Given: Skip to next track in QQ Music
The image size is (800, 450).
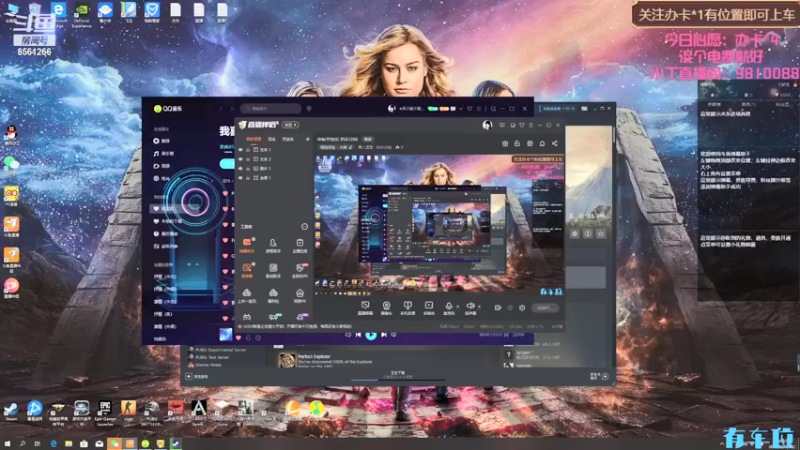Looking at the screenshot, I should click(x=384, y=335).
